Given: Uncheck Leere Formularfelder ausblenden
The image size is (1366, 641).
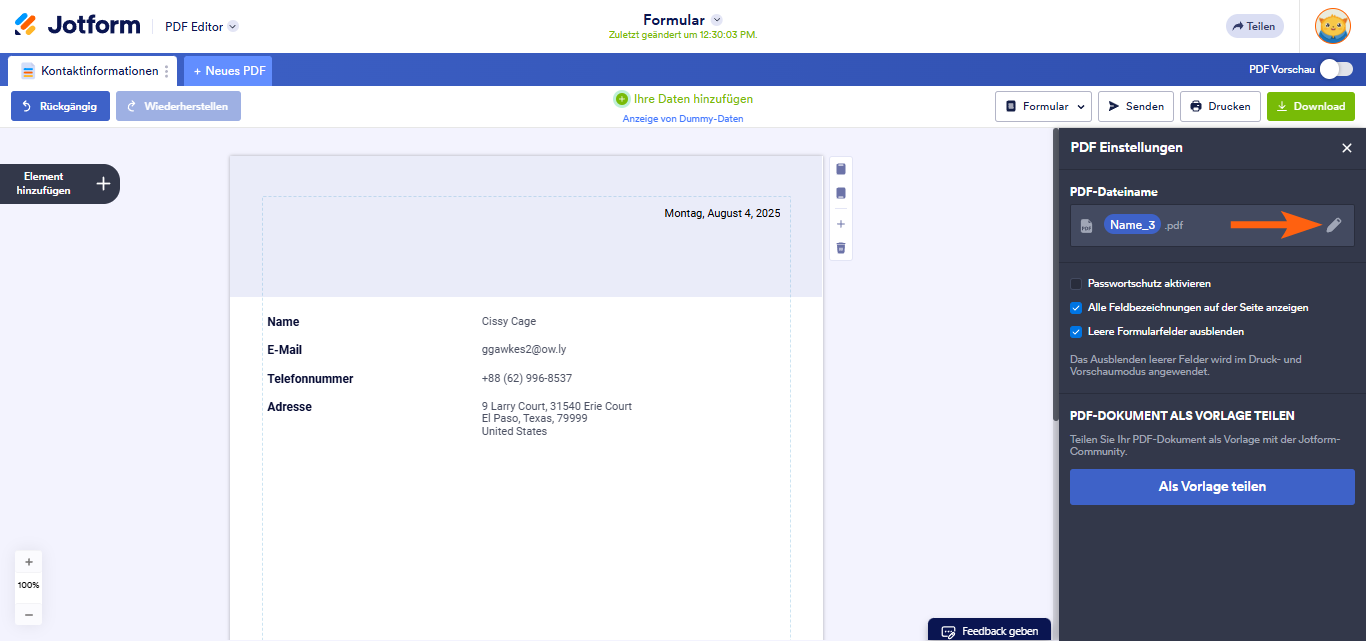Looking at the screenshot, I should (1076, 331).
